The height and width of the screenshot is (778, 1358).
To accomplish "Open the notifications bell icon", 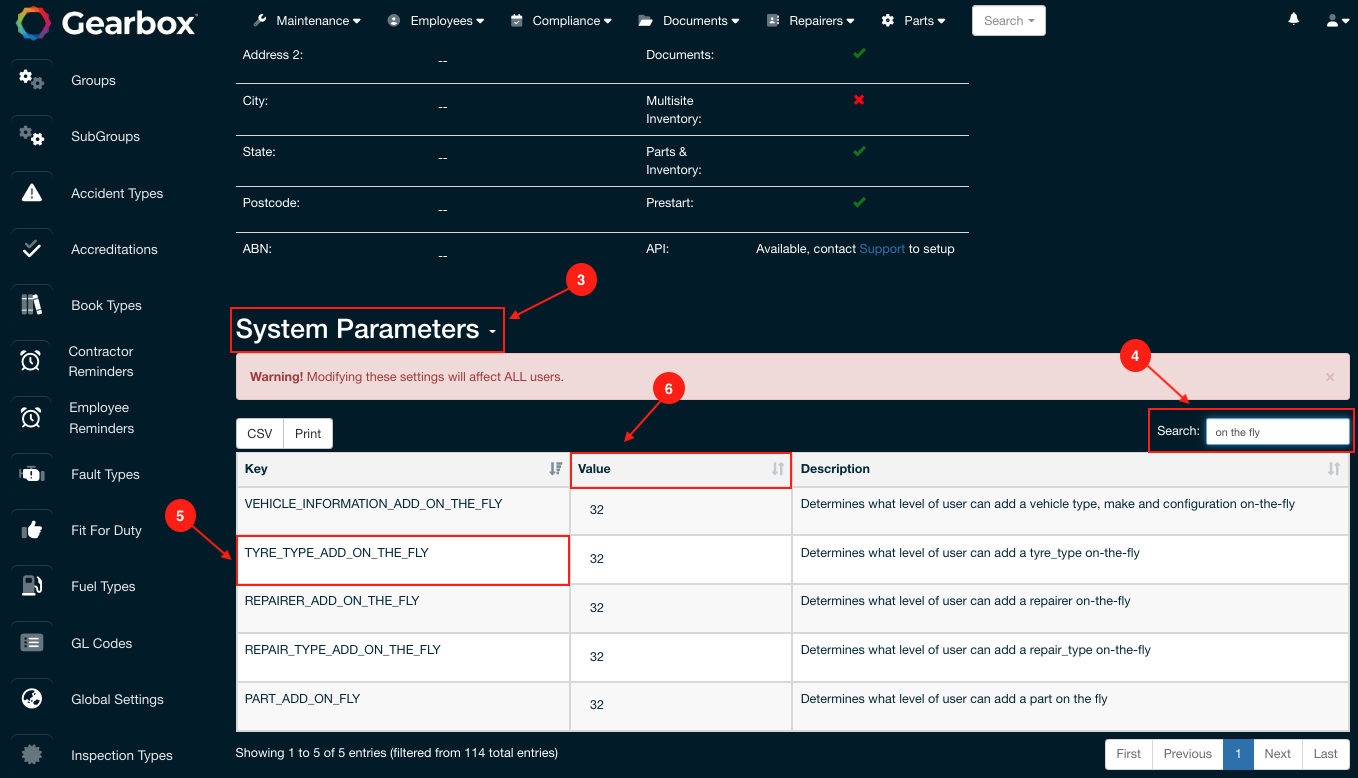I will [1294, 19].
